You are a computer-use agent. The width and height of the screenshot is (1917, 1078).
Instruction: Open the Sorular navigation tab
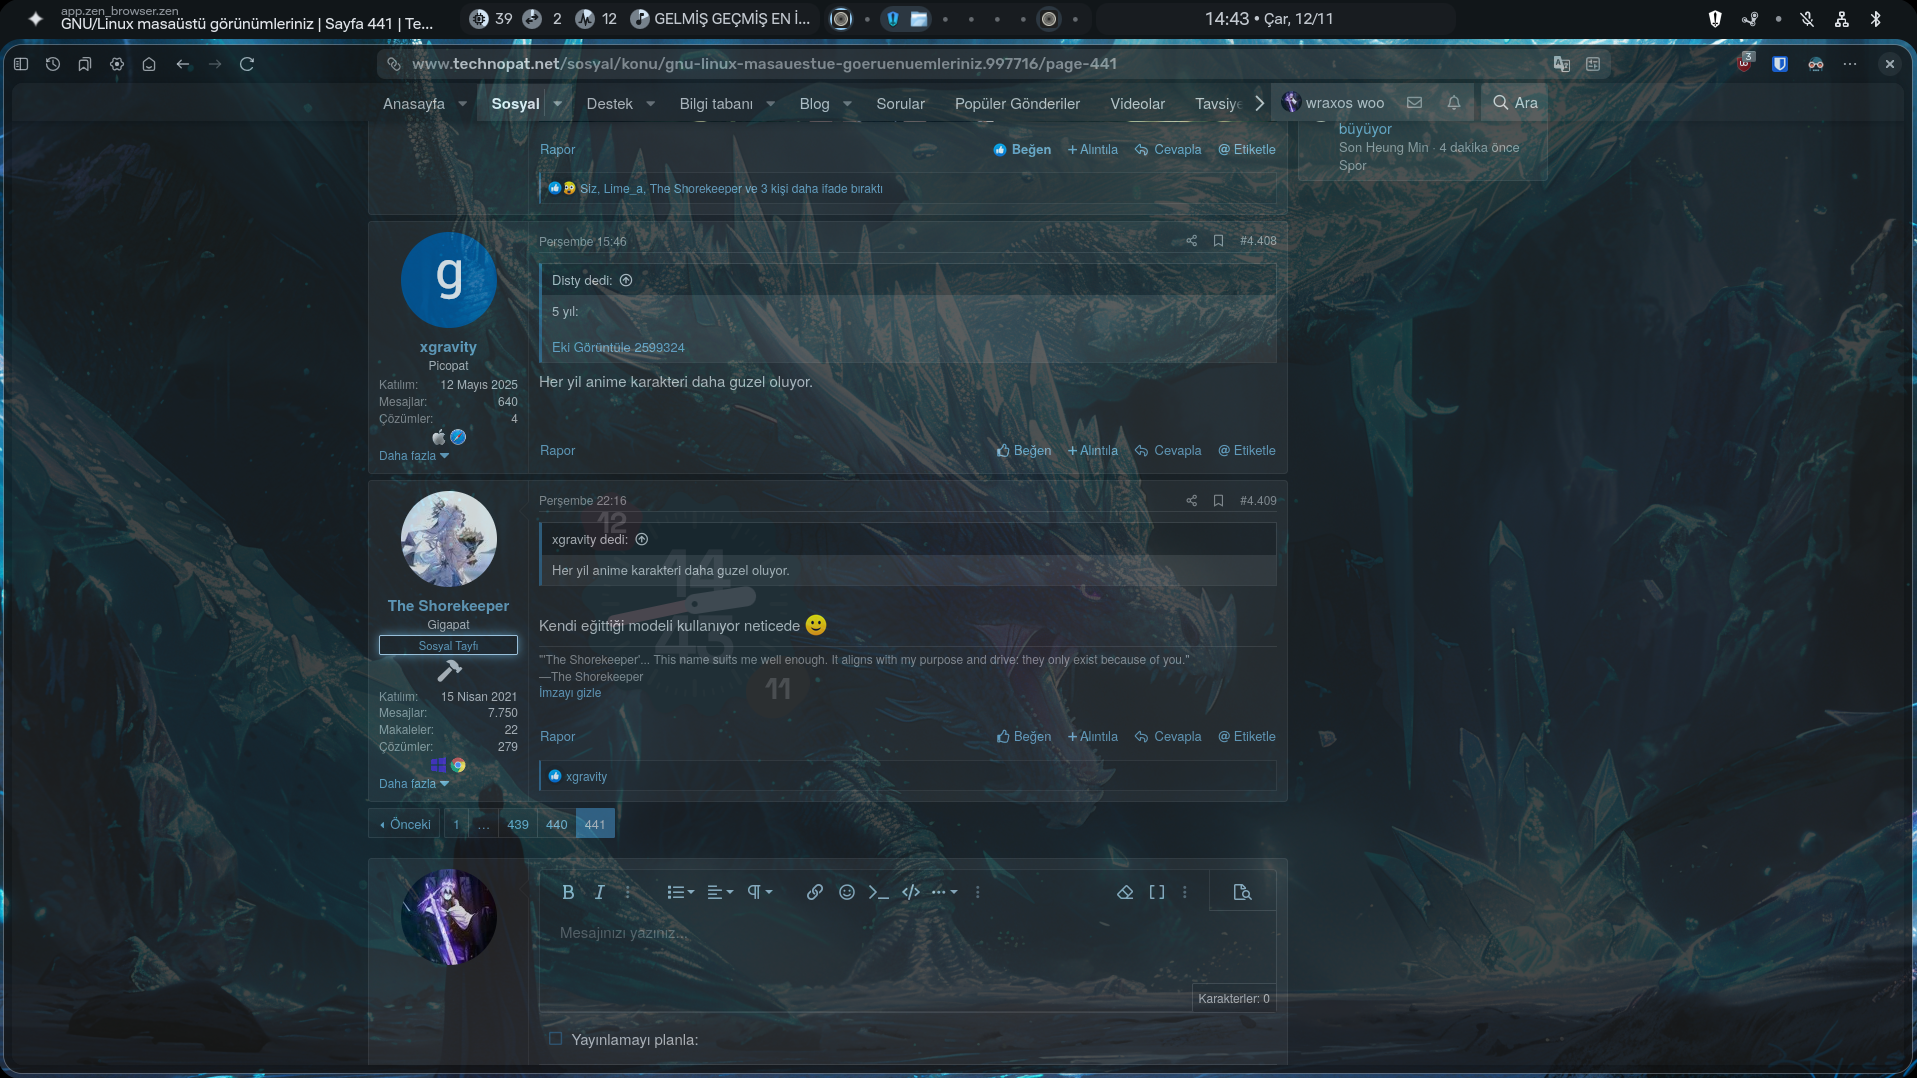click(x=900, y=104)
